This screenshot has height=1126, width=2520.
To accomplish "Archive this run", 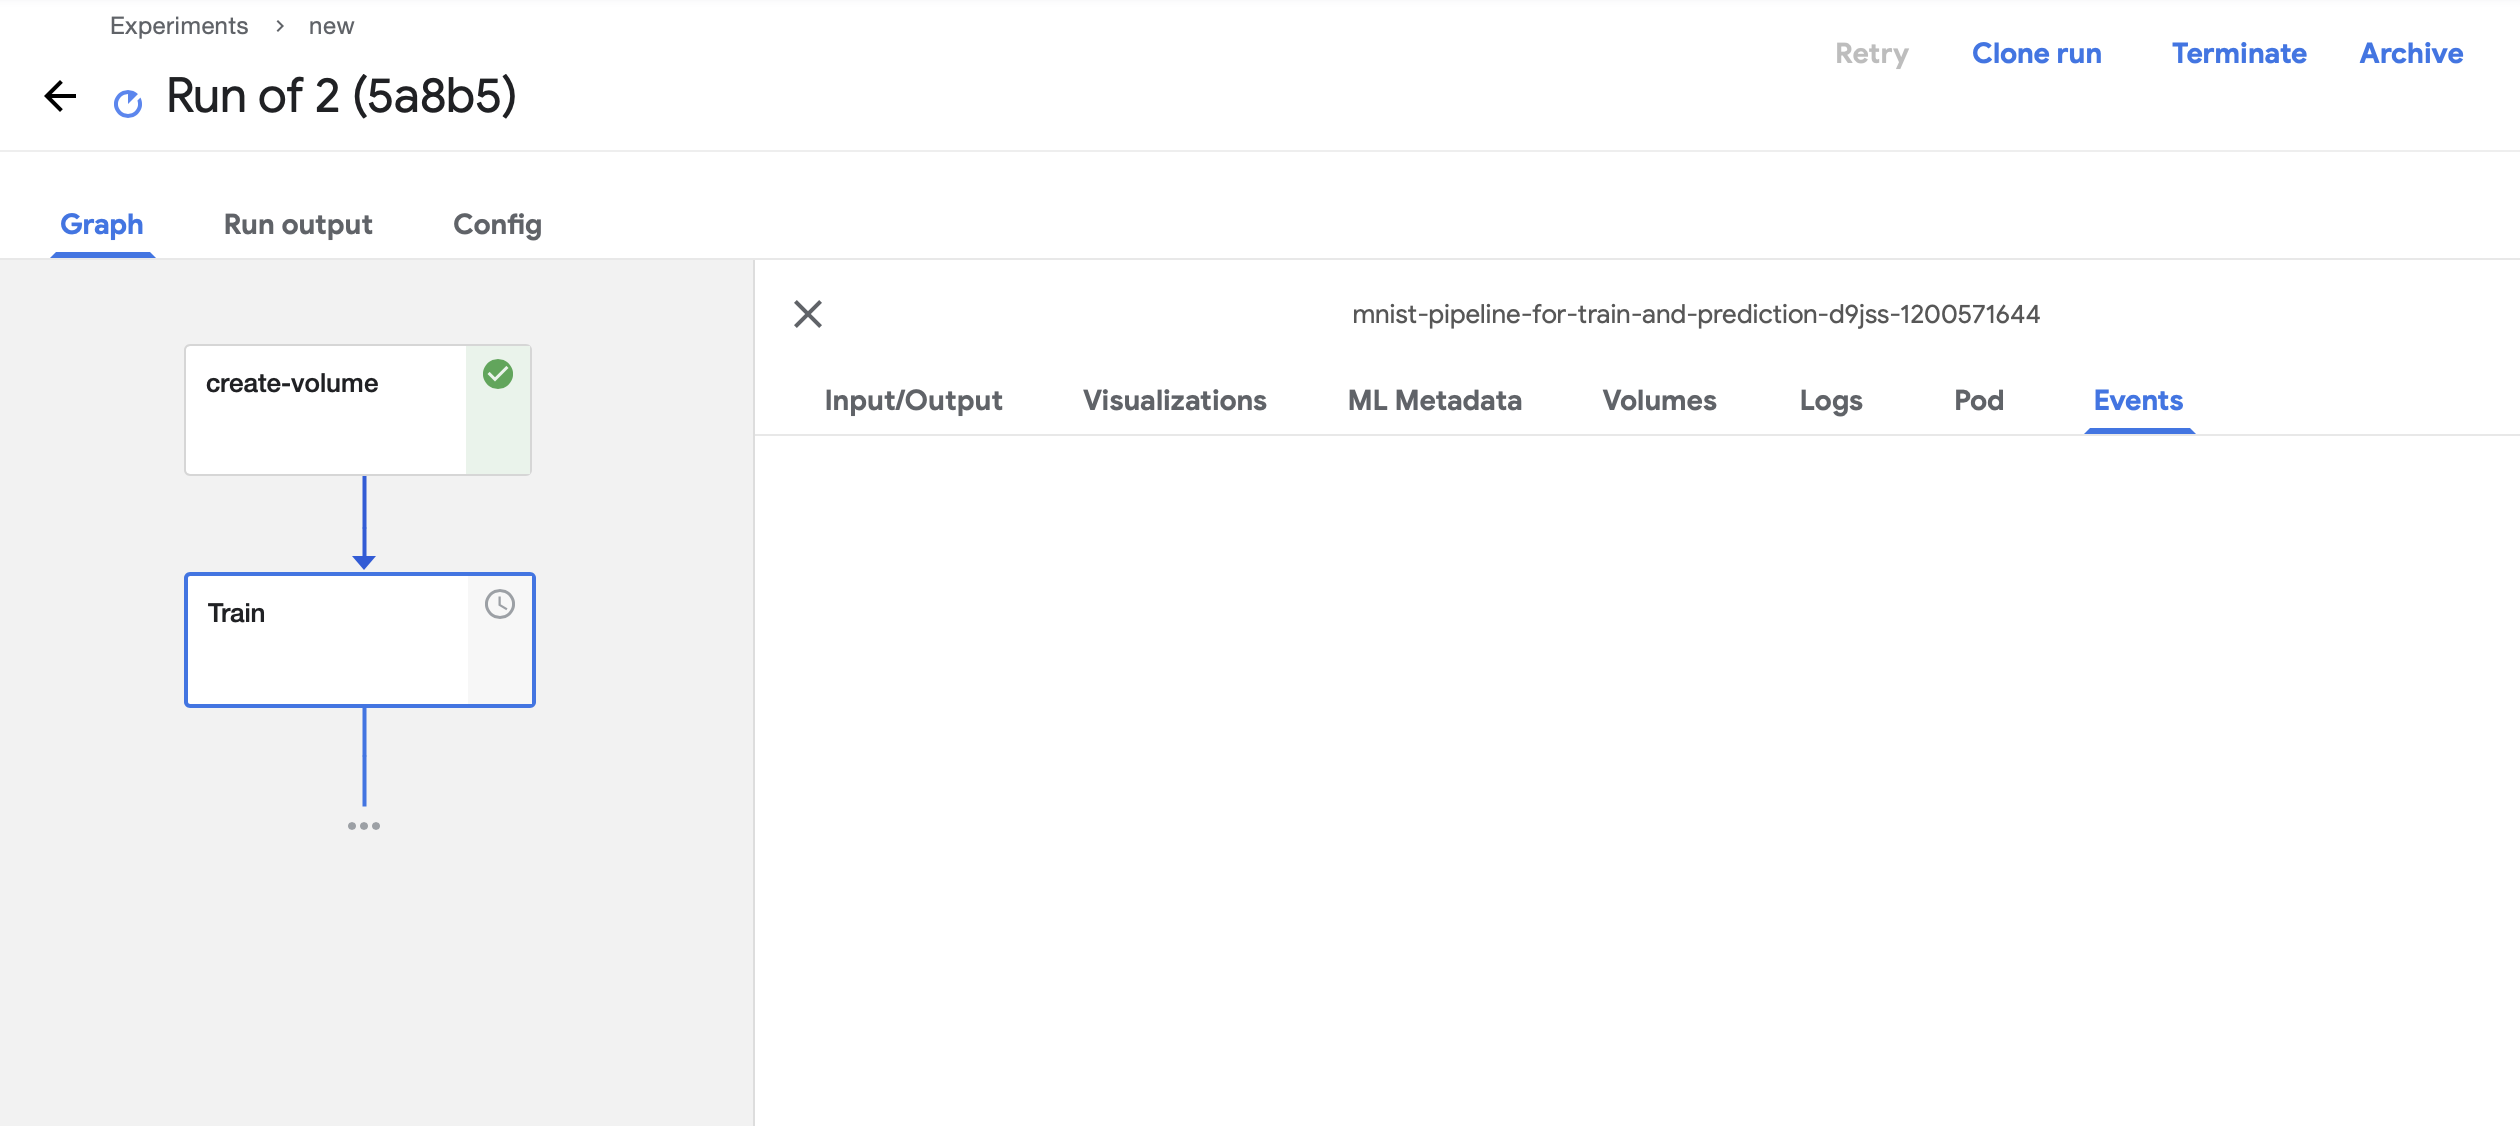I will [x=2411, y=53].
